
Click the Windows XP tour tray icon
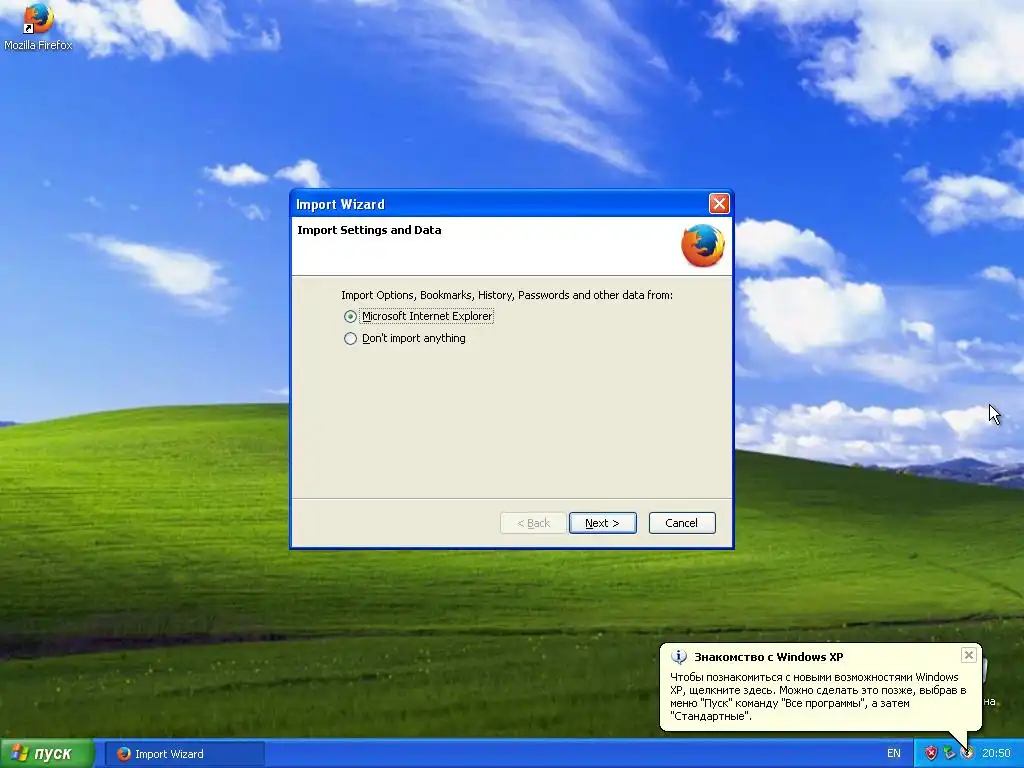[x=967, y=753]
